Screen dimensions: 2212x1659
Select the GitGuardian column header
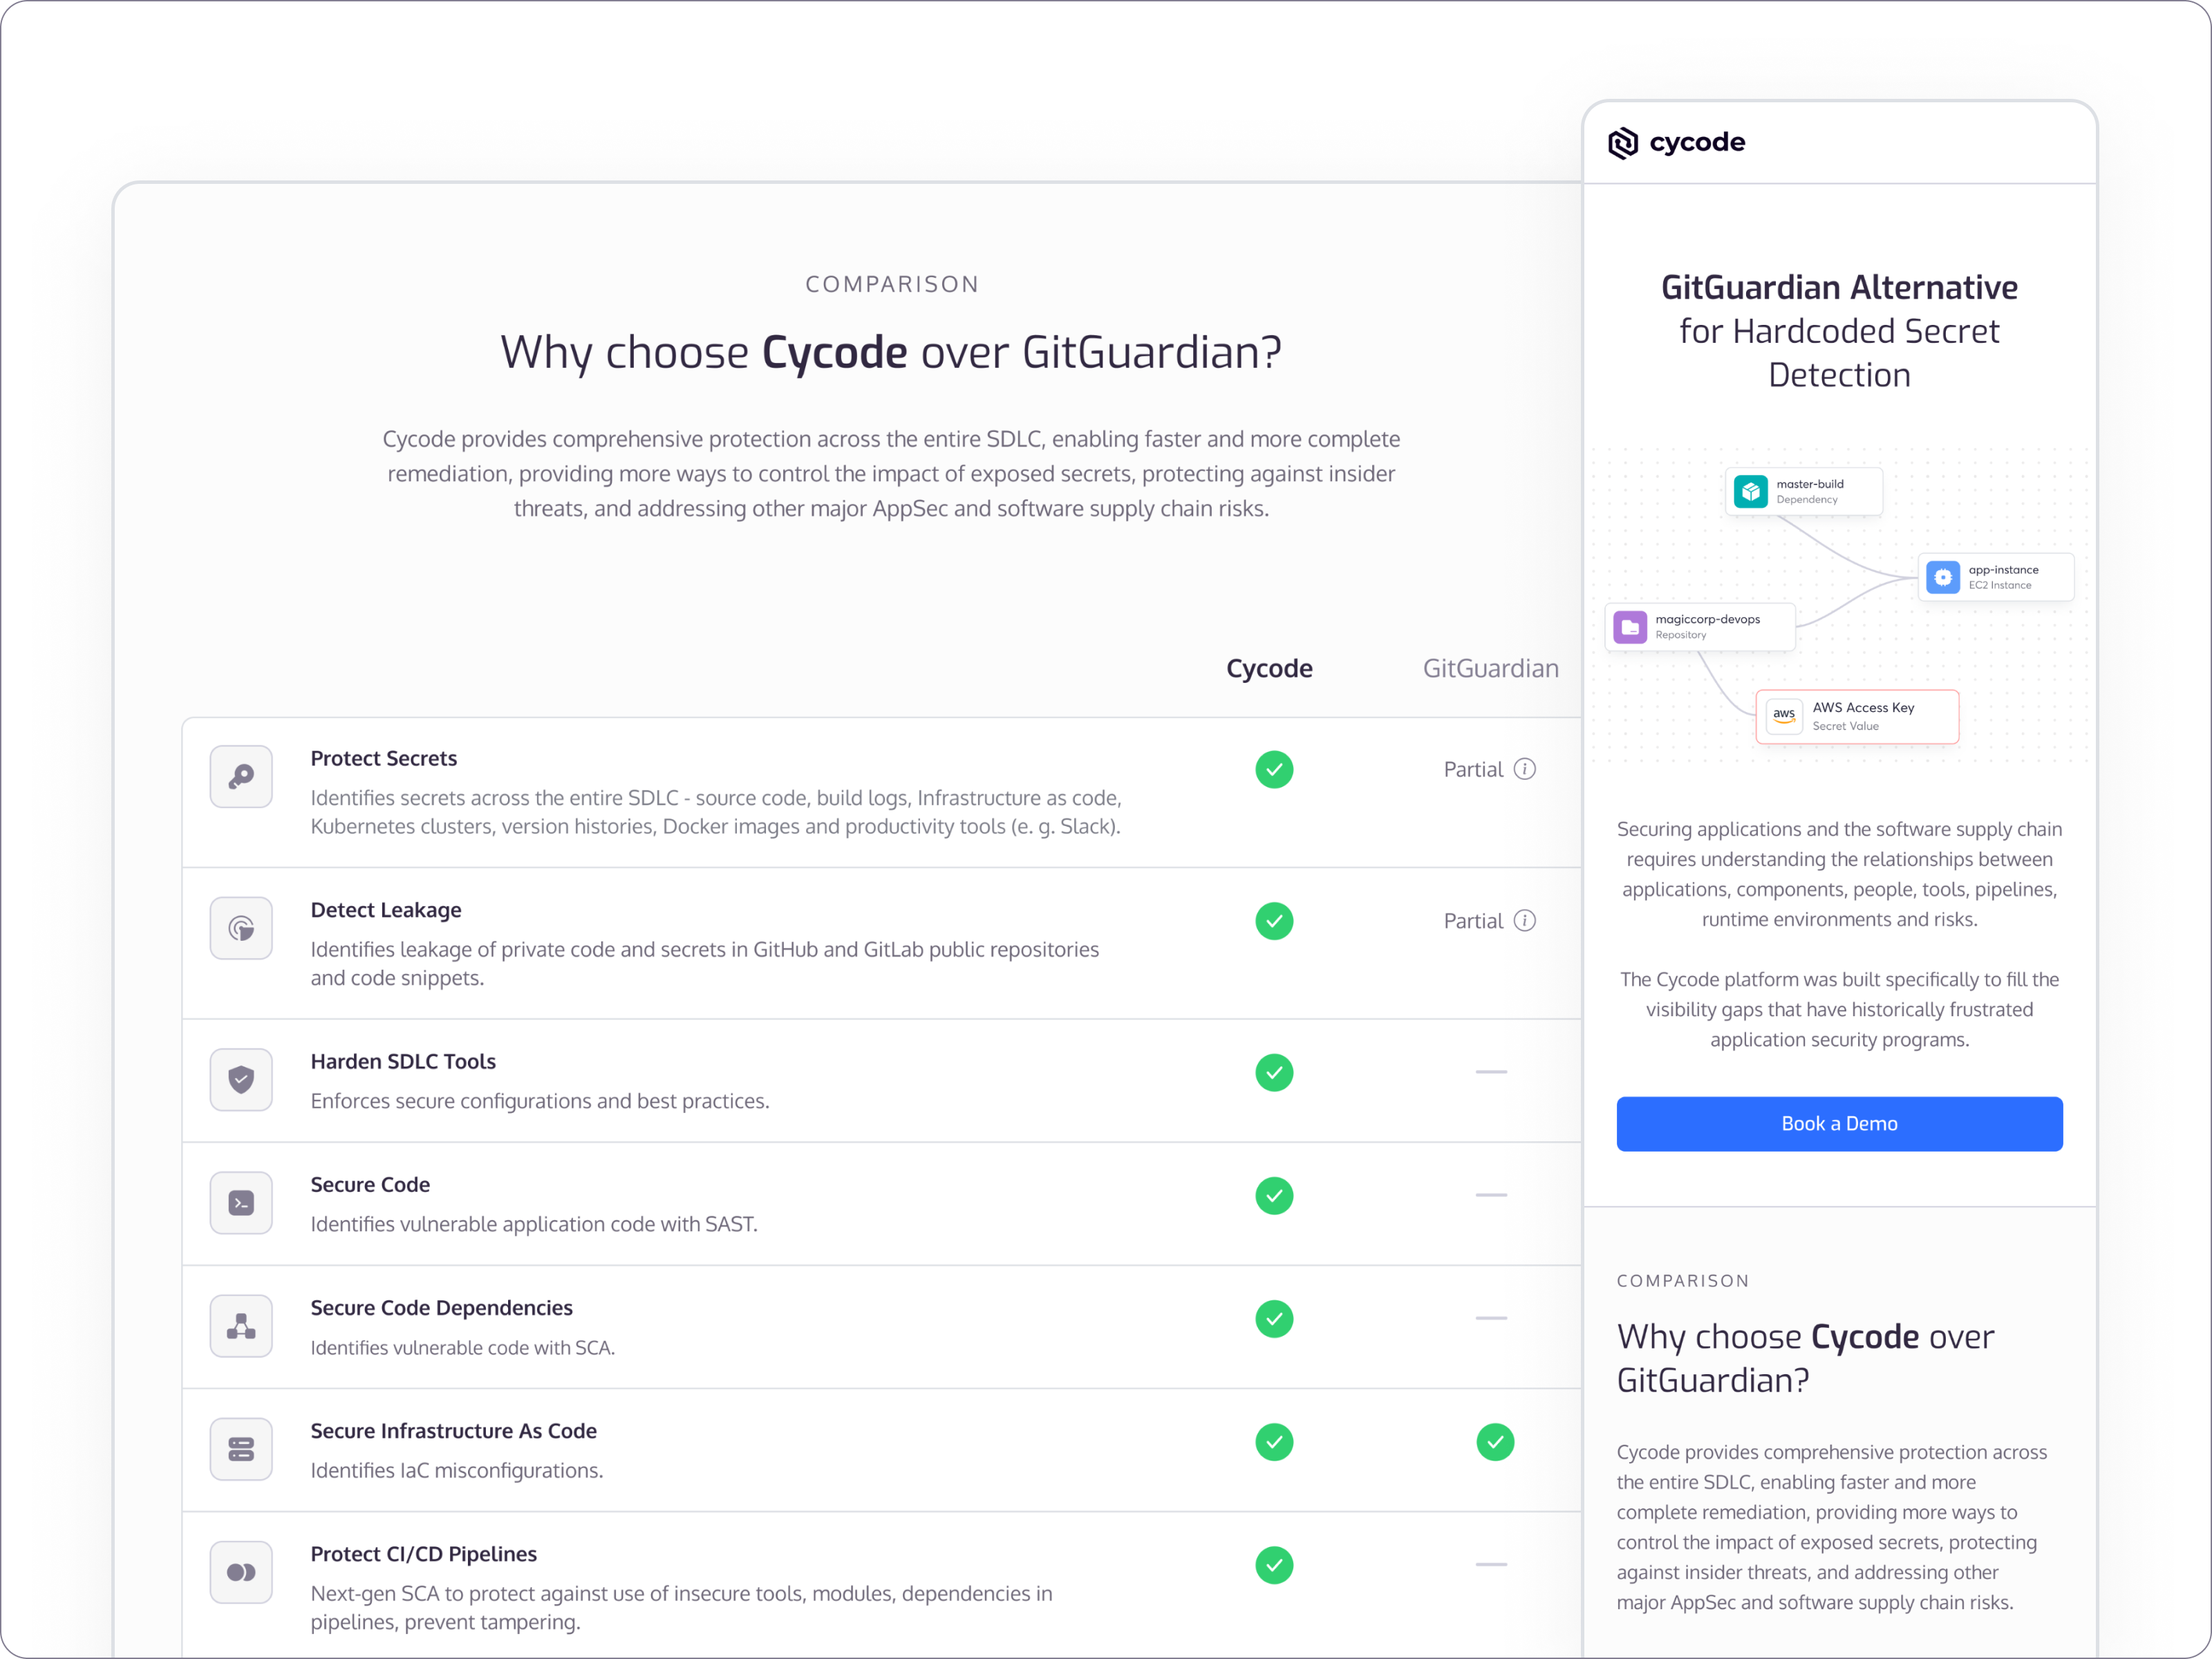[x=1491, y=668]
